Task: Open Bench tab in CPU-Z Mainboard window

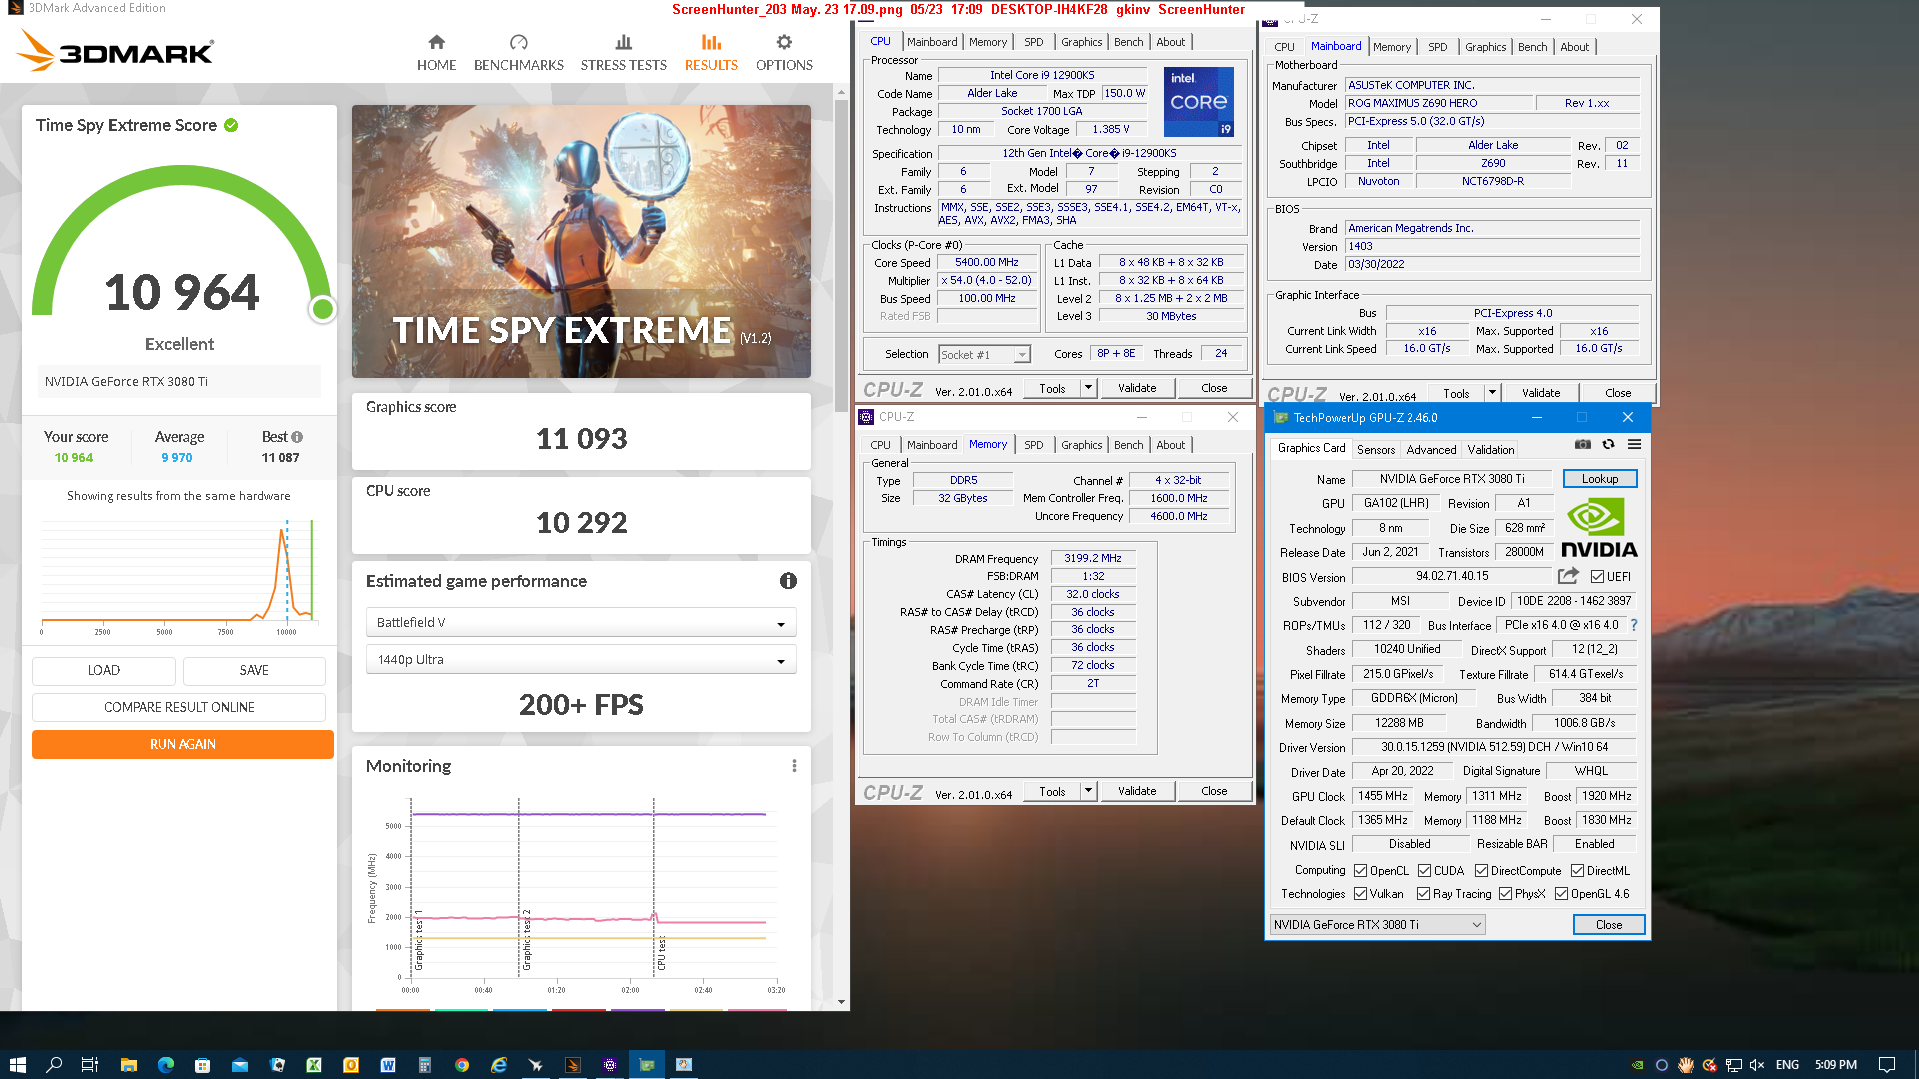Action: (x=1532, y=47)
